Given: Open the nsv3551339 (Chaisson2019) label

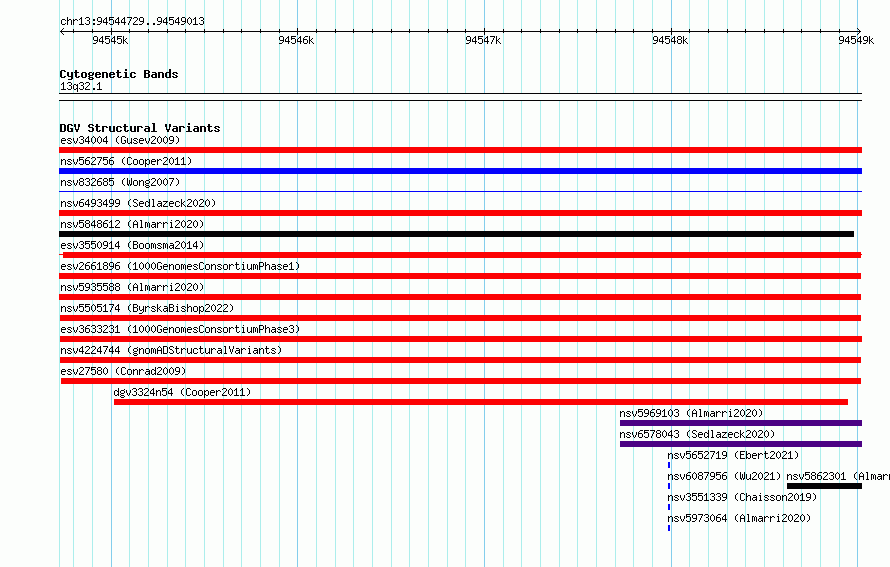Looking at the screenshot, I should click(742, 497).
